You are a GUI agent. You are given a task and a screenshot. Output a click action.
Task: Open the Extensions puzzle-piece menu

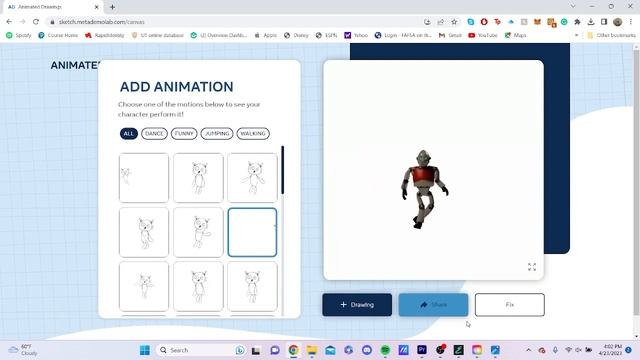[577, 22]
